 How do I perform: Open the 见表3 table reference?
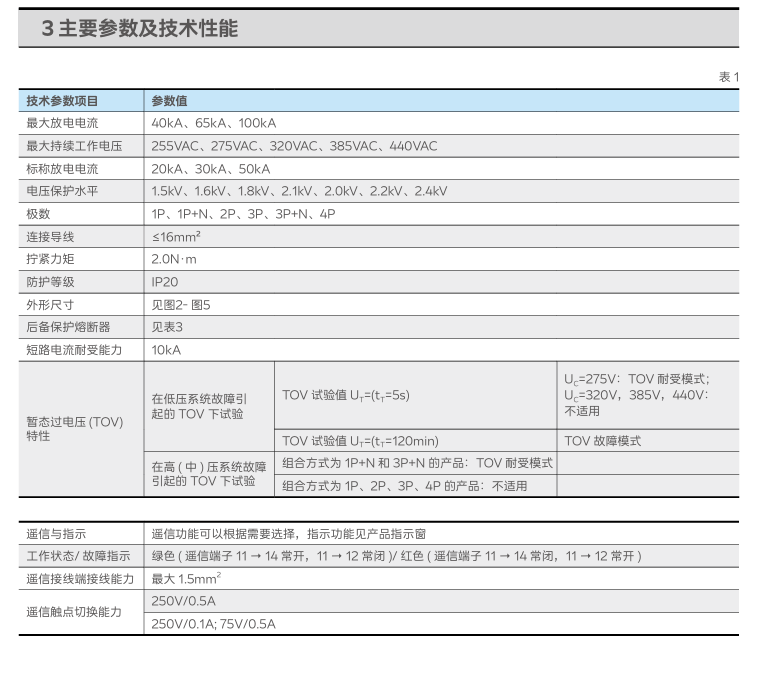click(x=167, y=327)
